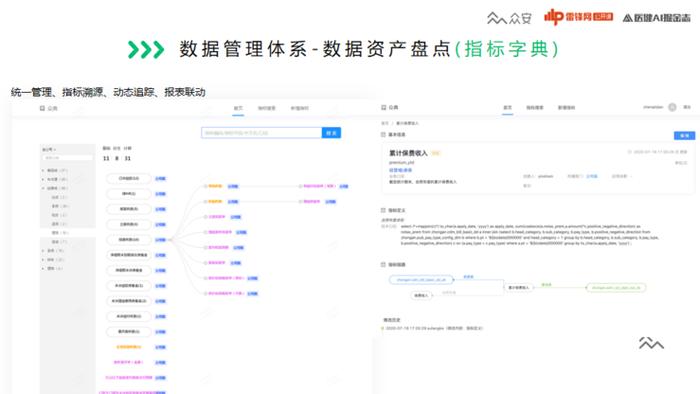Click the orange 雷锋网 logo at the top
Image resolution: width=700 pixels, height=394 pixels.
578,17
